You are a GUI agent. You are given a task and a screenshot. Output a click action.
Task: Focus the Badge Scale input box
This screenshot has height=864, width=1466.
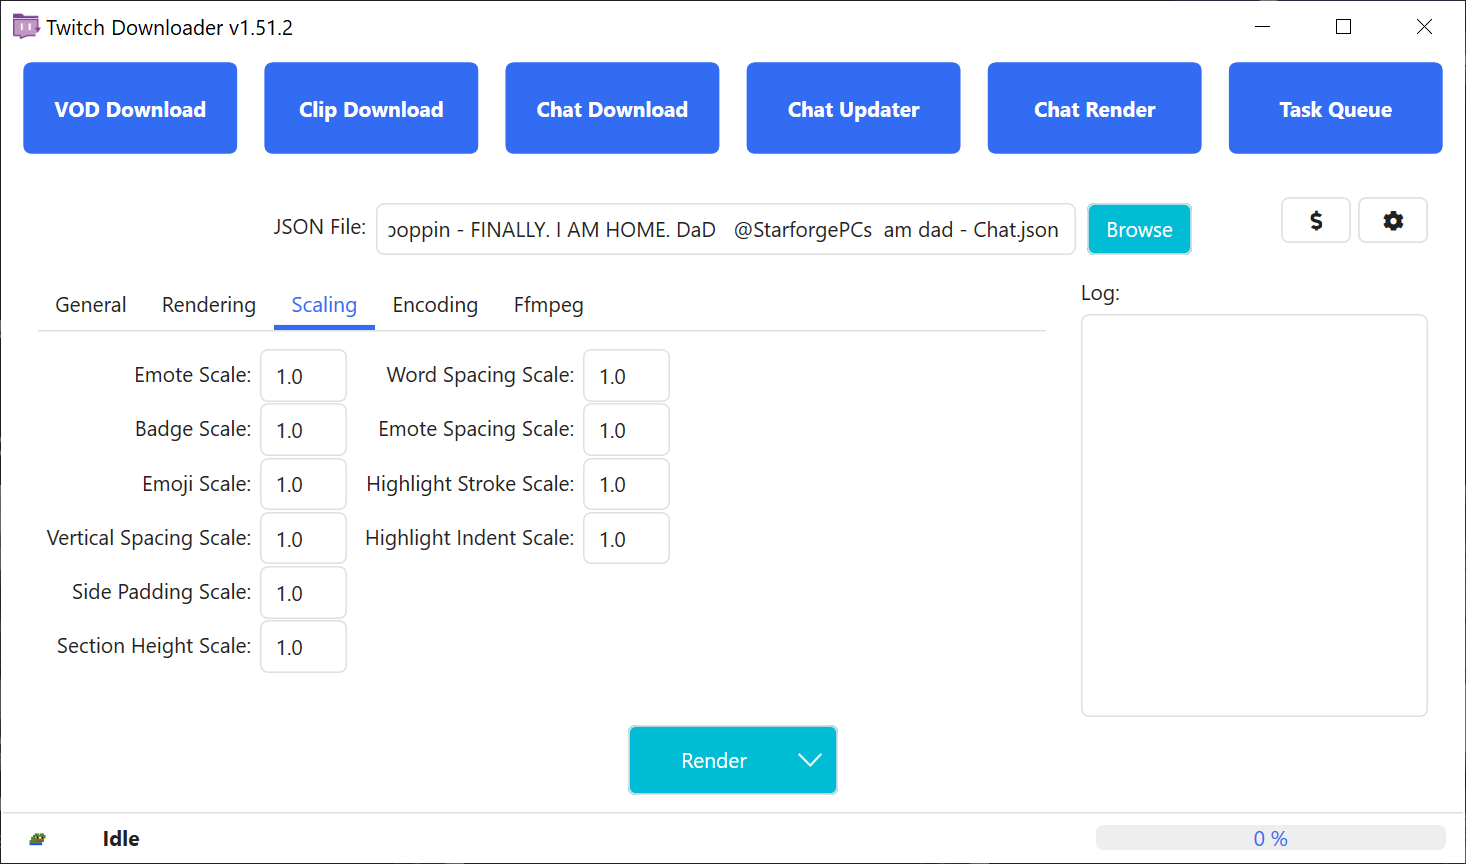303,430
